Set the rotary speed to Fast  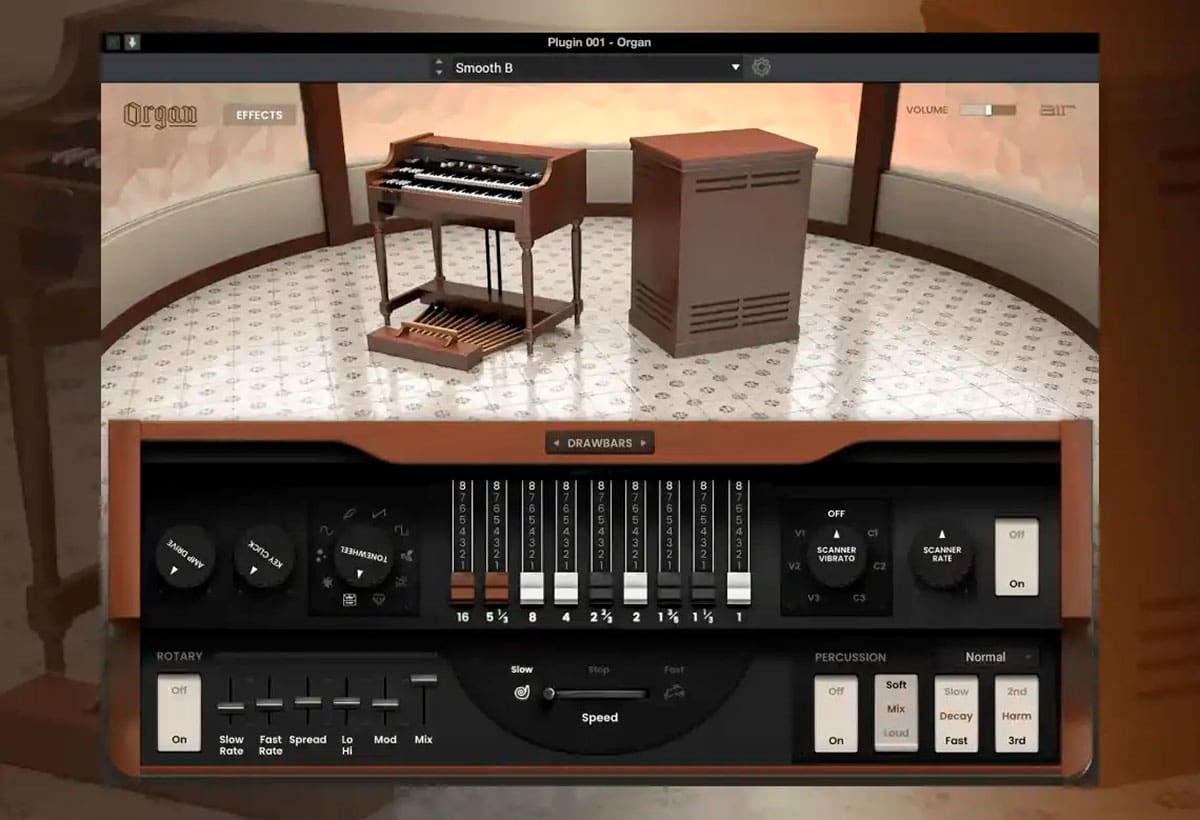tap(675, 669)
